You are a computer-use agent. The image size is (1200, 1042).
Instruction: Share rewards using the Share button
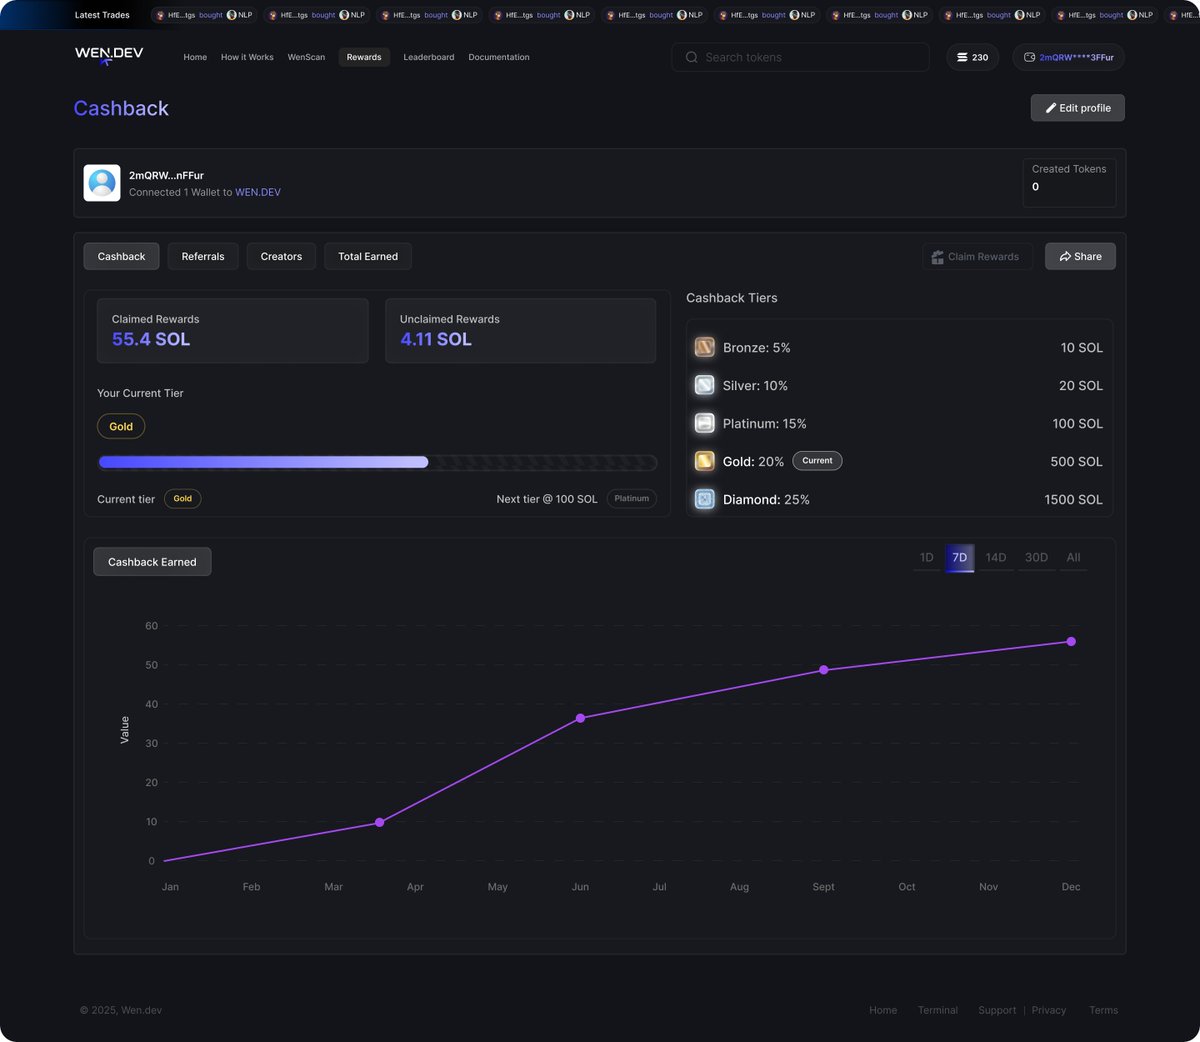[1080, 256]
